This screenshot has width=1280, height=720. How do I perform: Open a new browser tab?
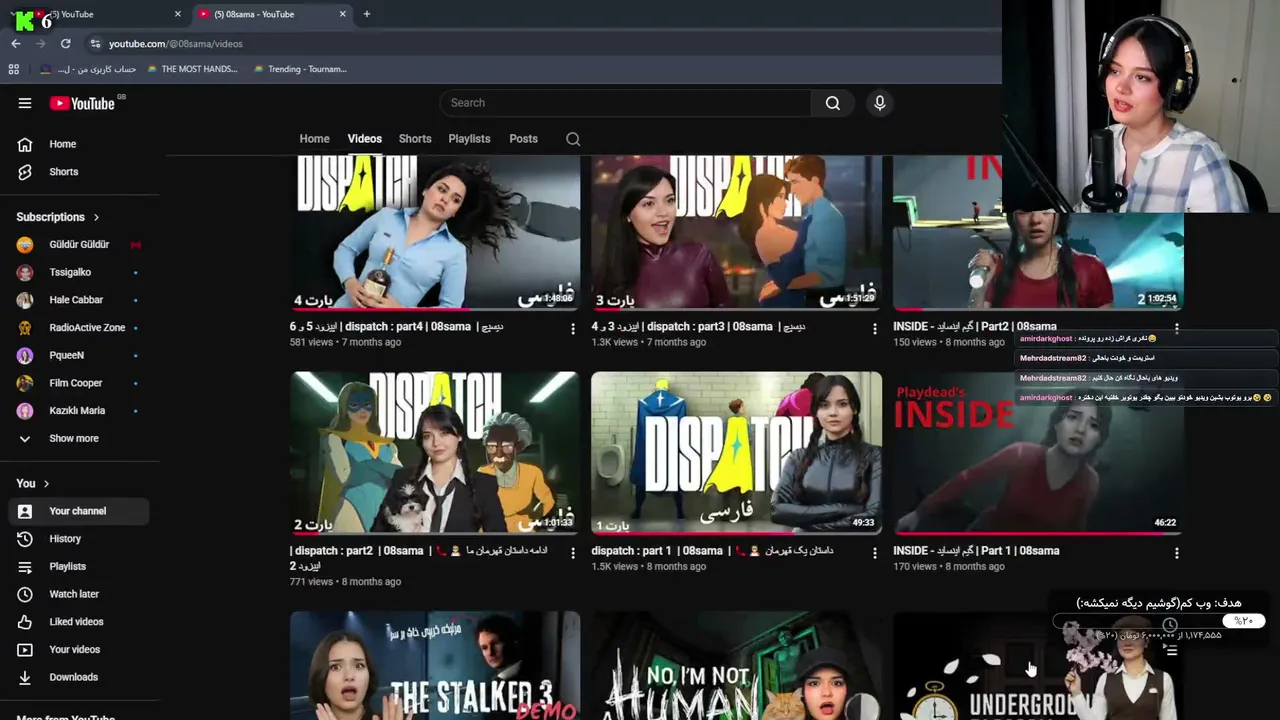367,14
